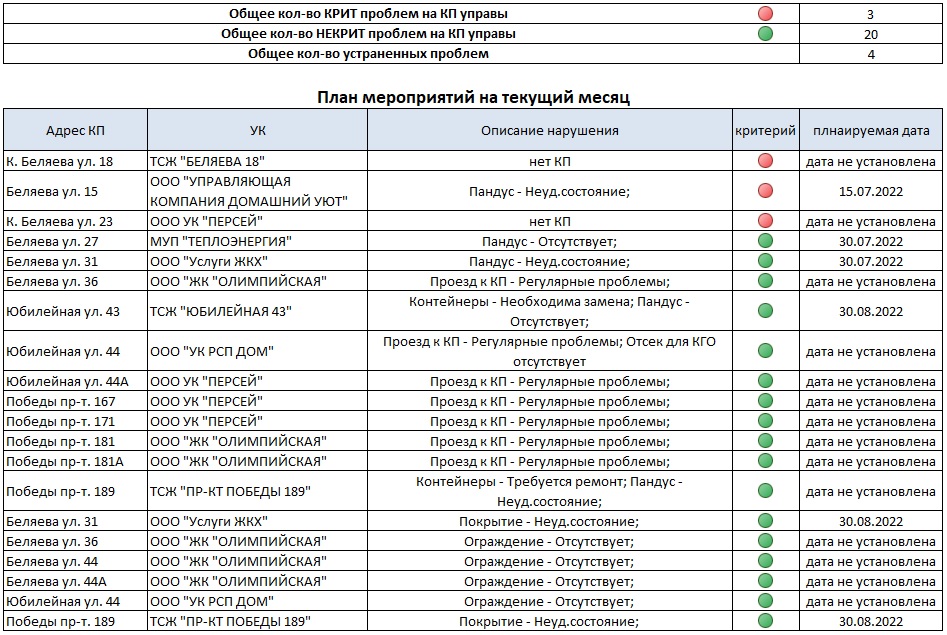Click red status circle for Беляева ул. 15
The image size is (947, 635).
click(766, 191)
